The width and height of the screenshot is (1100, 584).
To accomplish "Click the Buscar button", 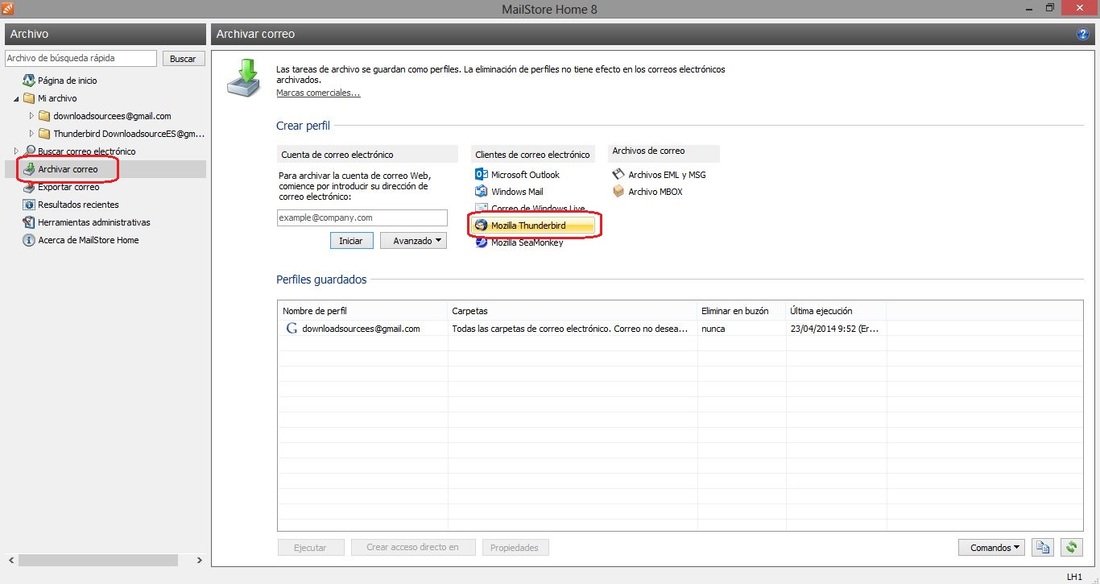I will (x=183, y=59).
